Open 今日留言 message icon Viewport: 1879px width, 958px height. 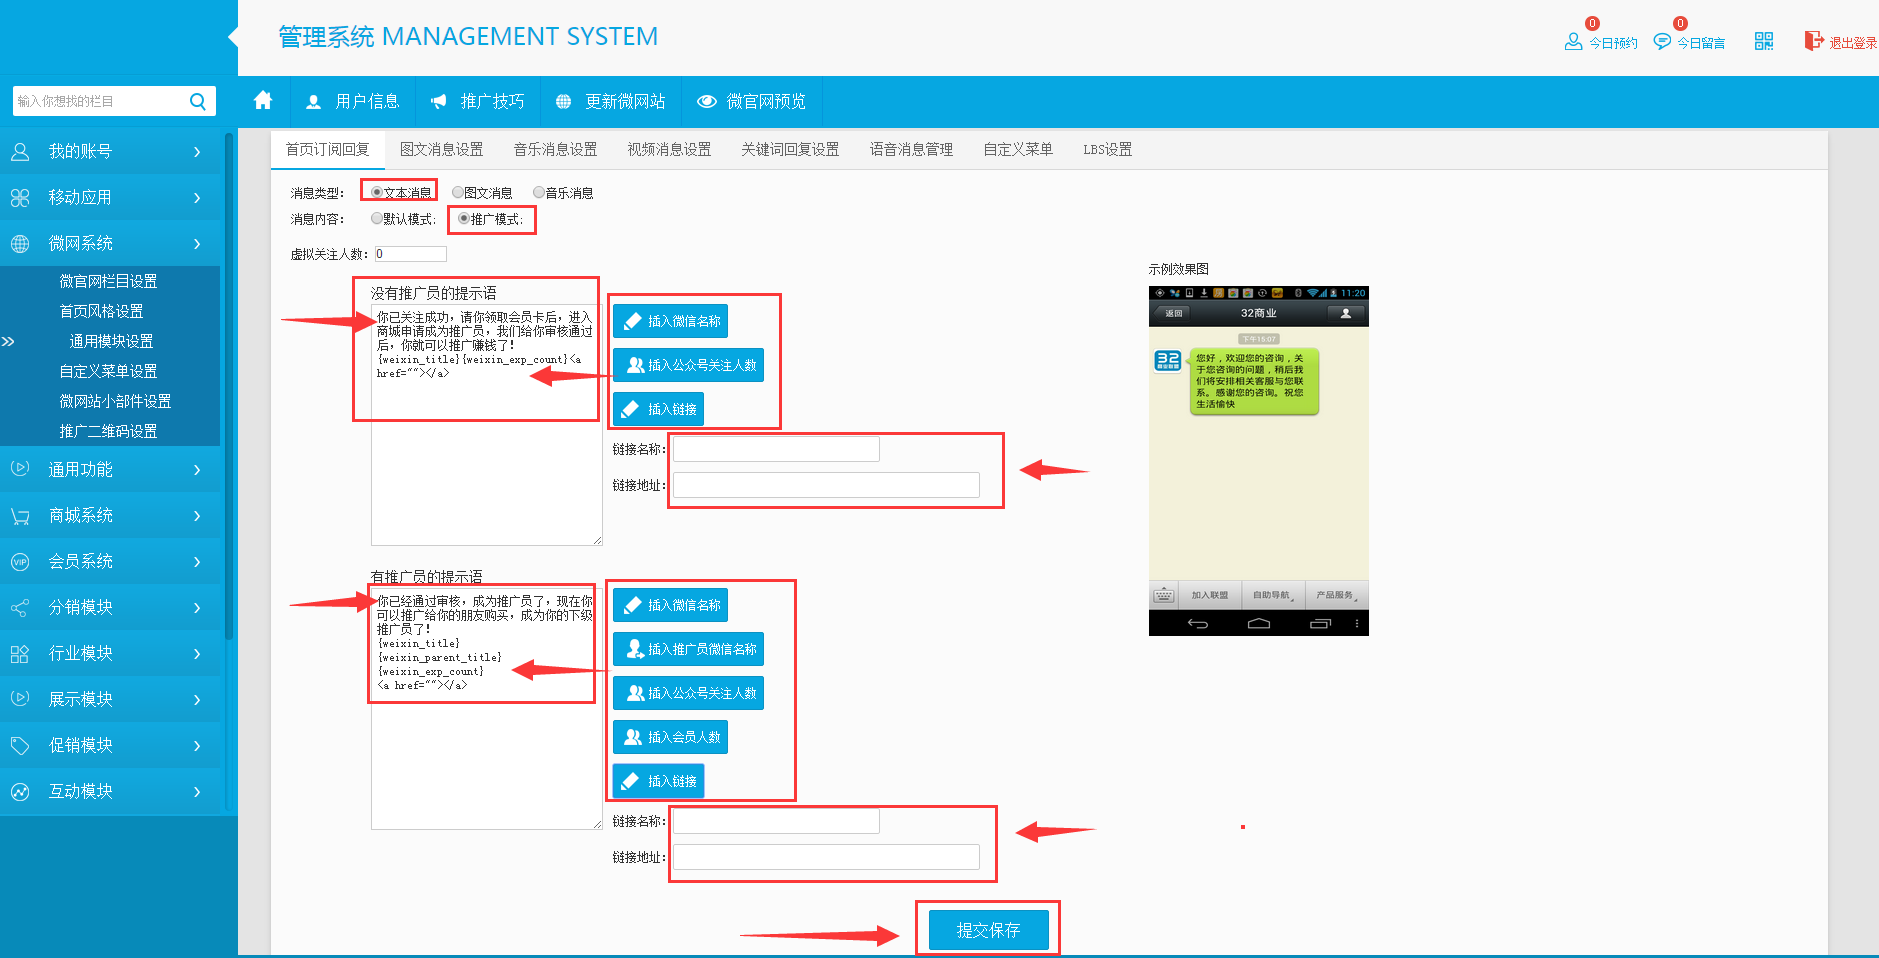click(1662, 41)
